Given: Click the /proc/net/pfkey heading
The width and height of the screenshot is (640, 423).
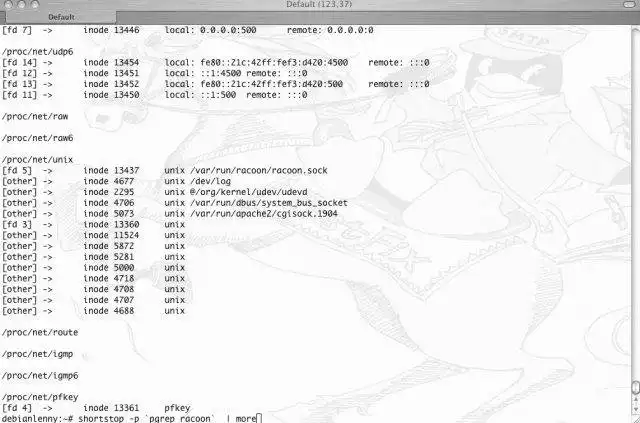Looking at the screenshot, I should pyautogui.click(x=40, y=397).
